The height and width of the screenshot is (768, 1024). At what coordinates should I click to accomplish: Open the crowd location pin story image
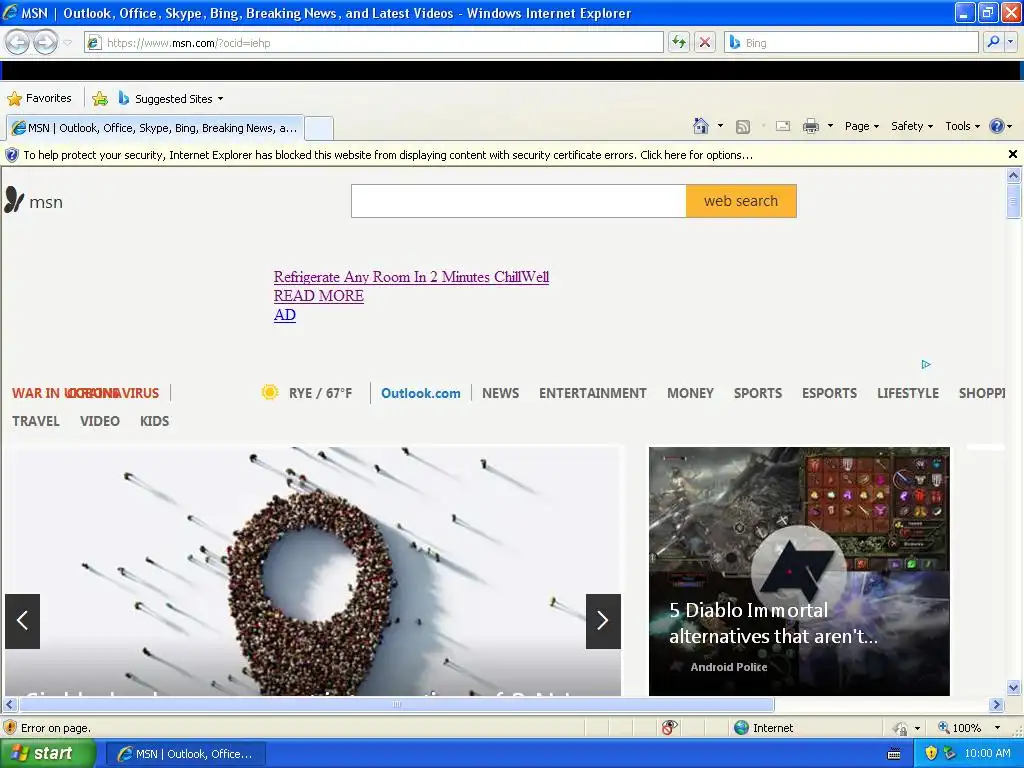point(313,571)
